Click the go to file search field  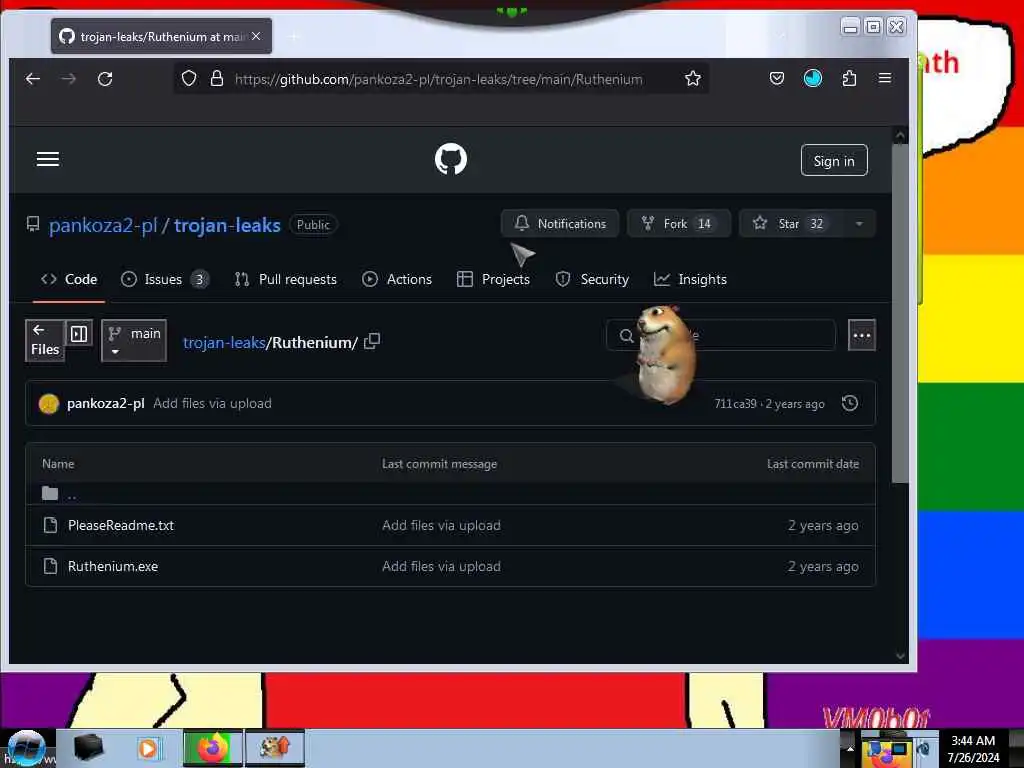click(721, 336)
